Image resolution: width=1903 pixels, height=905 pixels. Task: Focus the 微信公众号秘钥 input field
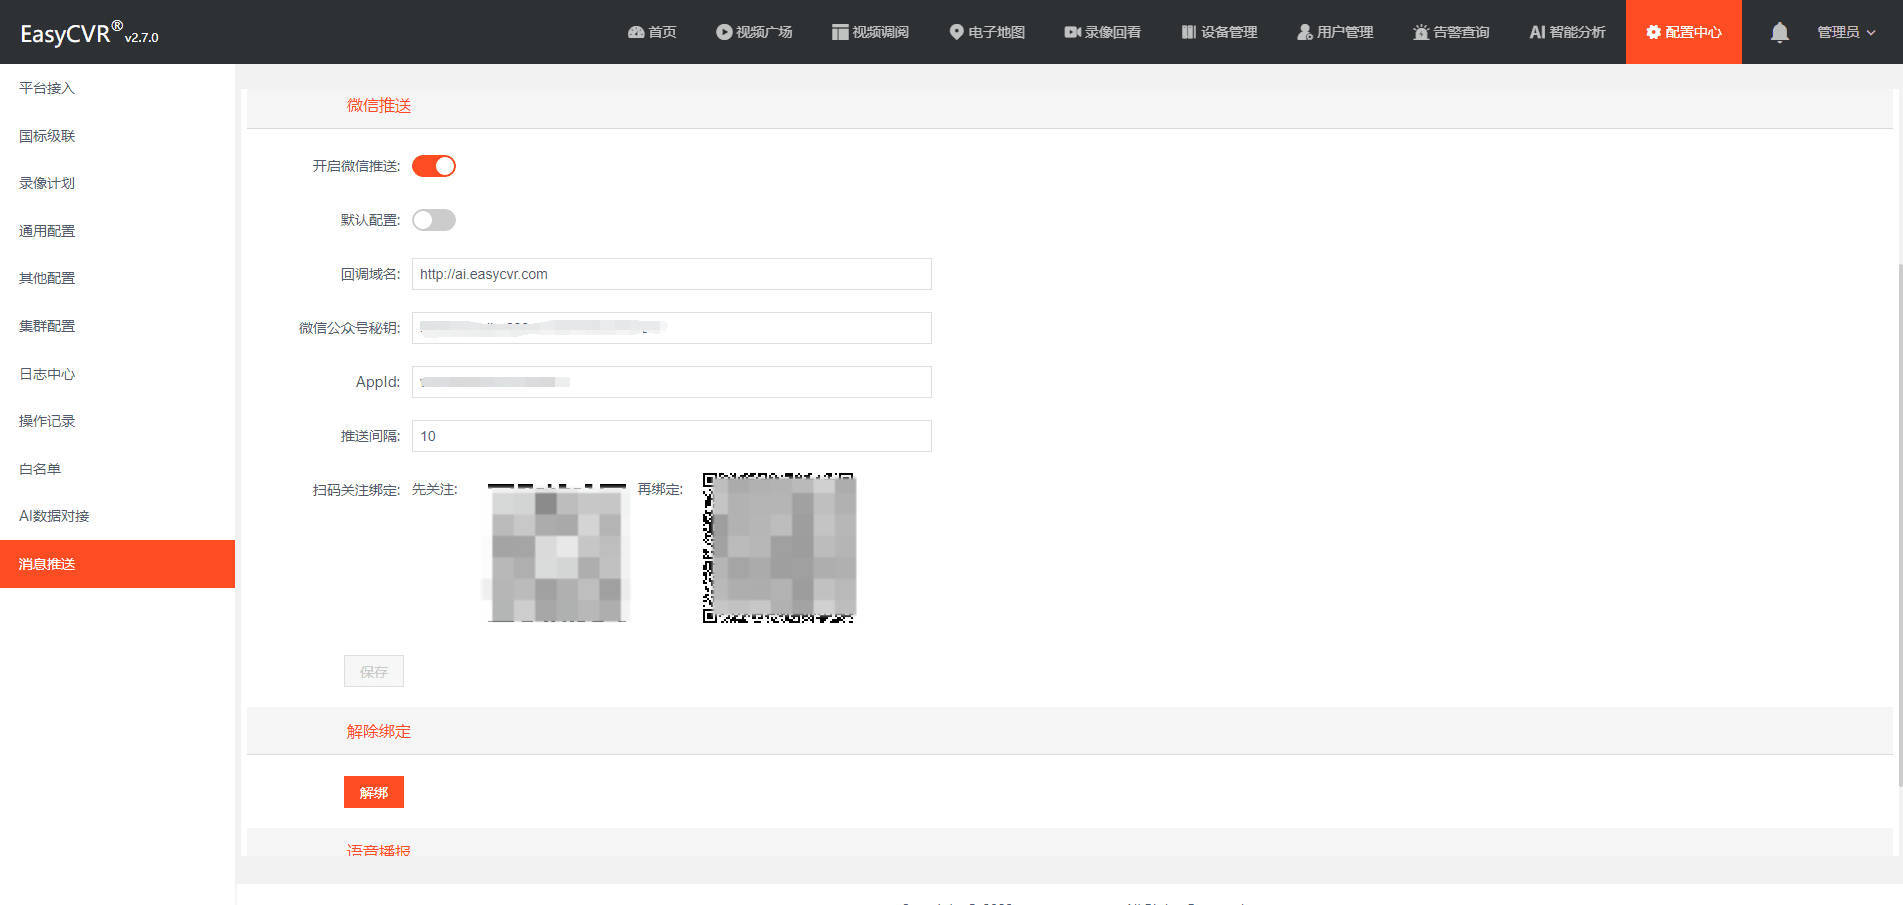tap(672, 328)
